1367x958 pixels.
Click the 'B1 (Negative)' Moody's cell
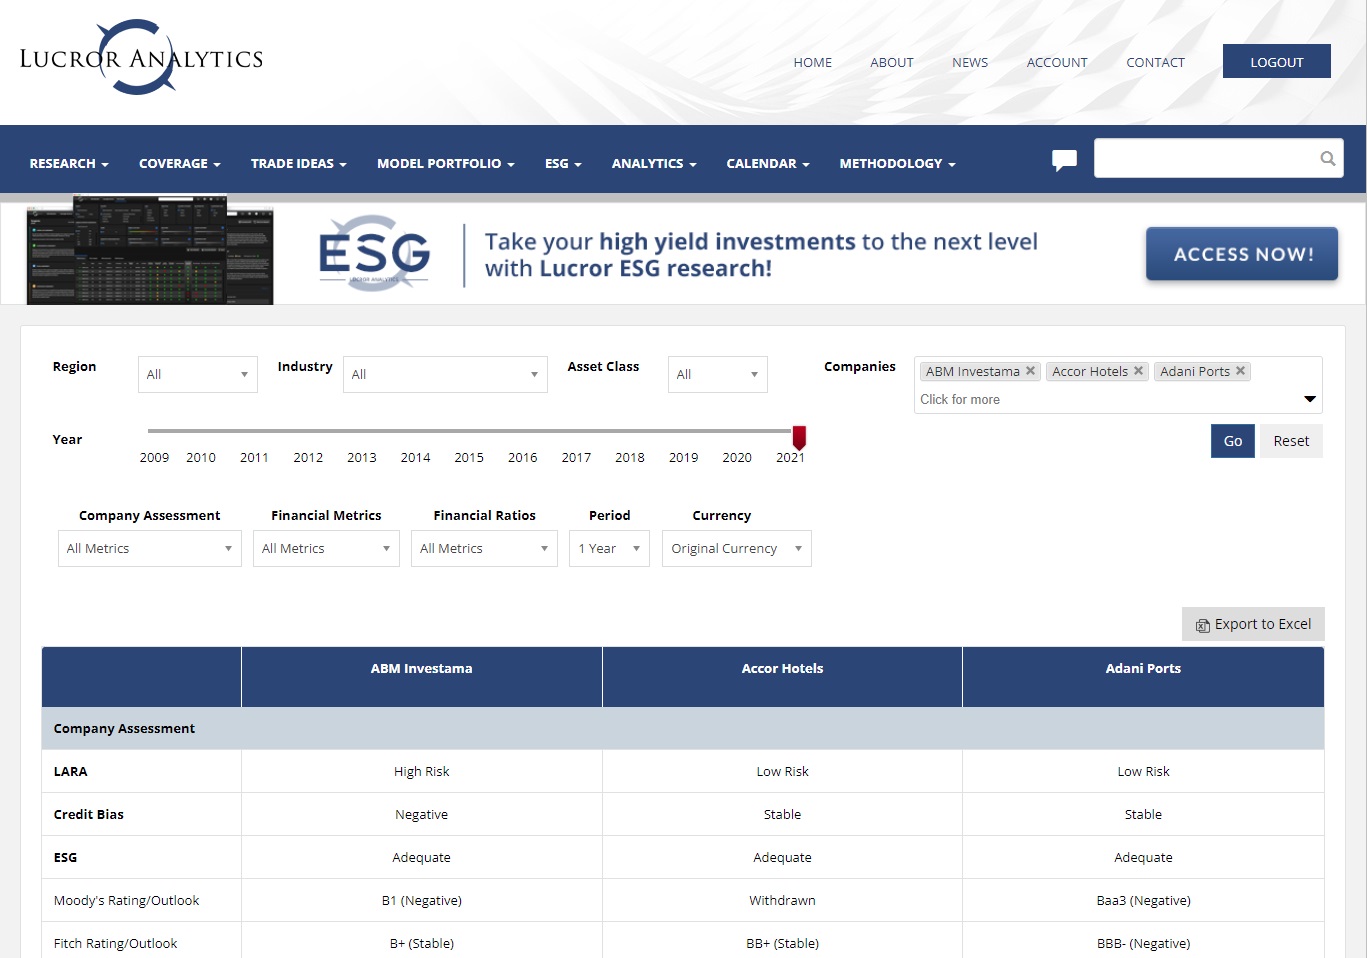click(422, 900)
